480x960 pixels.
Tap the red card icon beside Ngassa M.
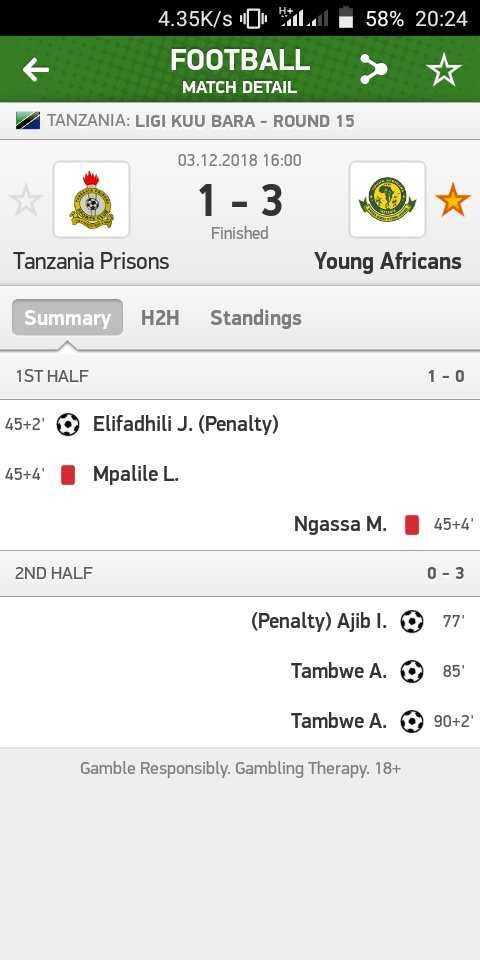[x=412, y=525]
